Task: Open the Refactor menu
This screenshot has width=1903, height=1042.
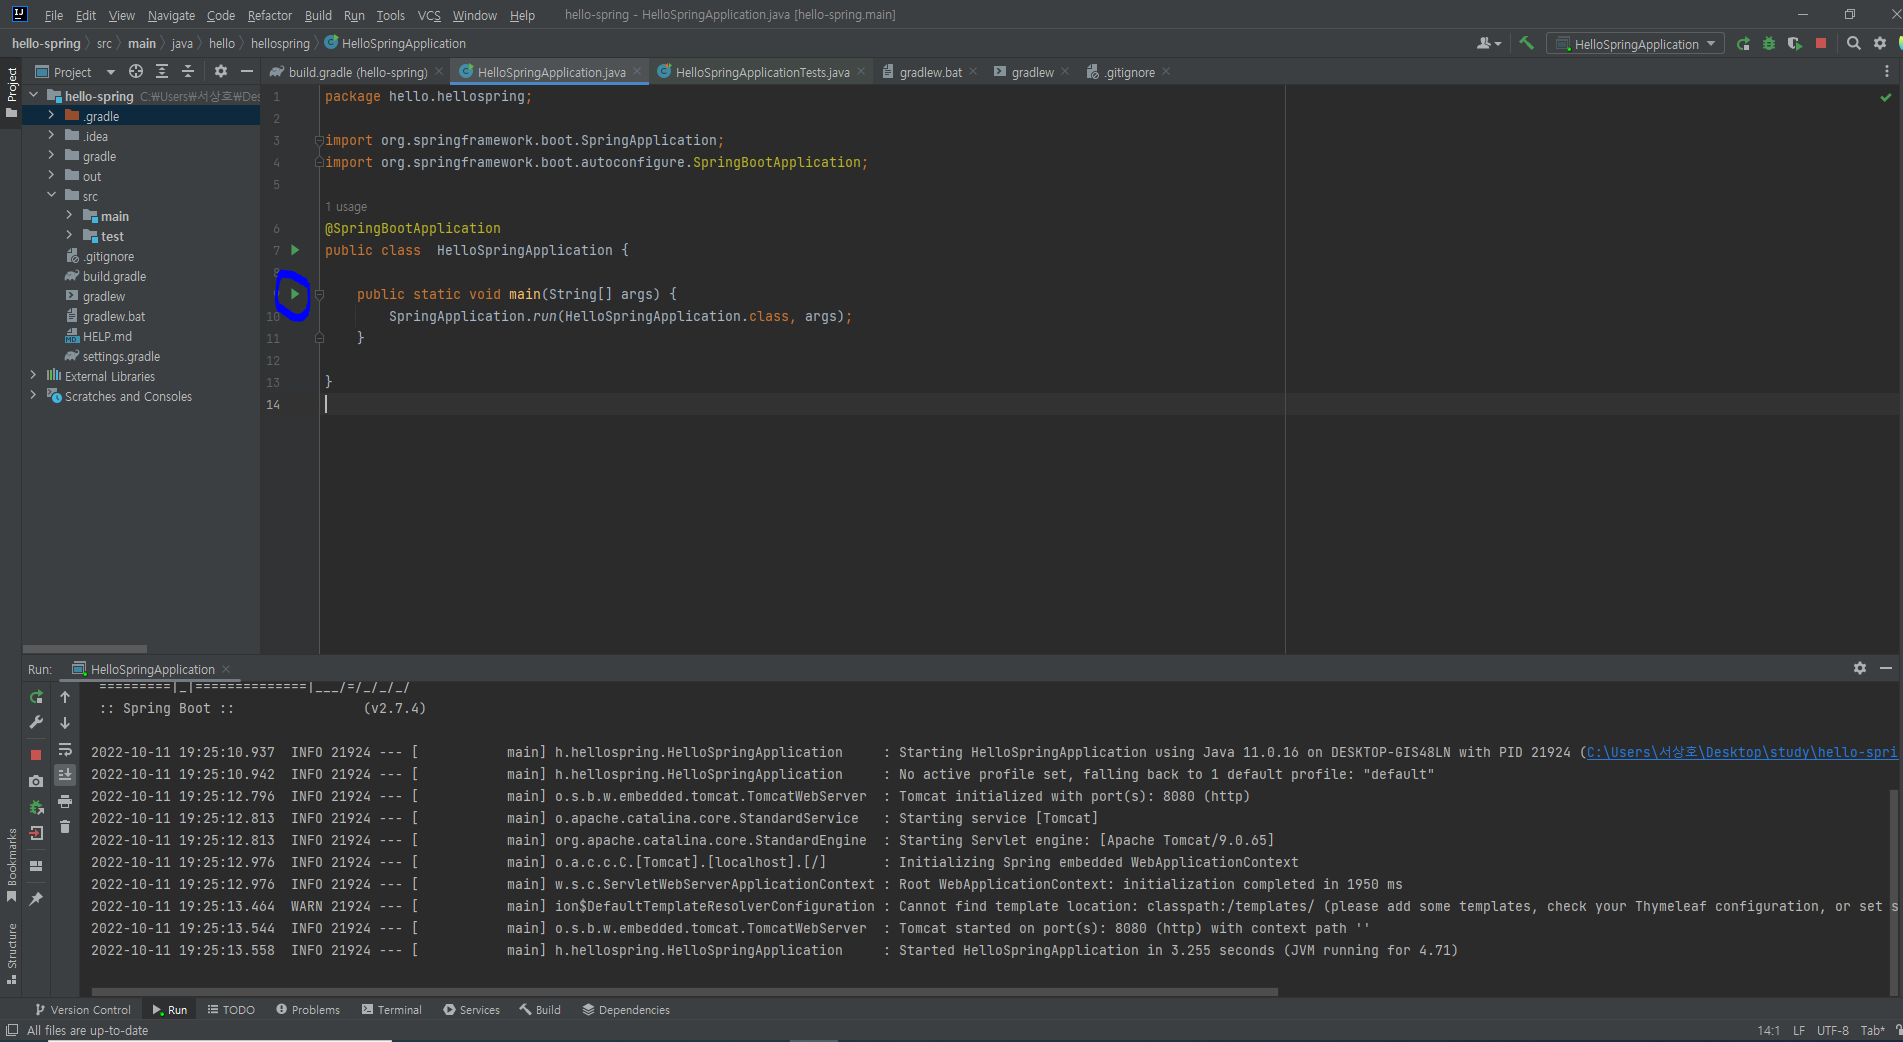Action: click(270, 15)
